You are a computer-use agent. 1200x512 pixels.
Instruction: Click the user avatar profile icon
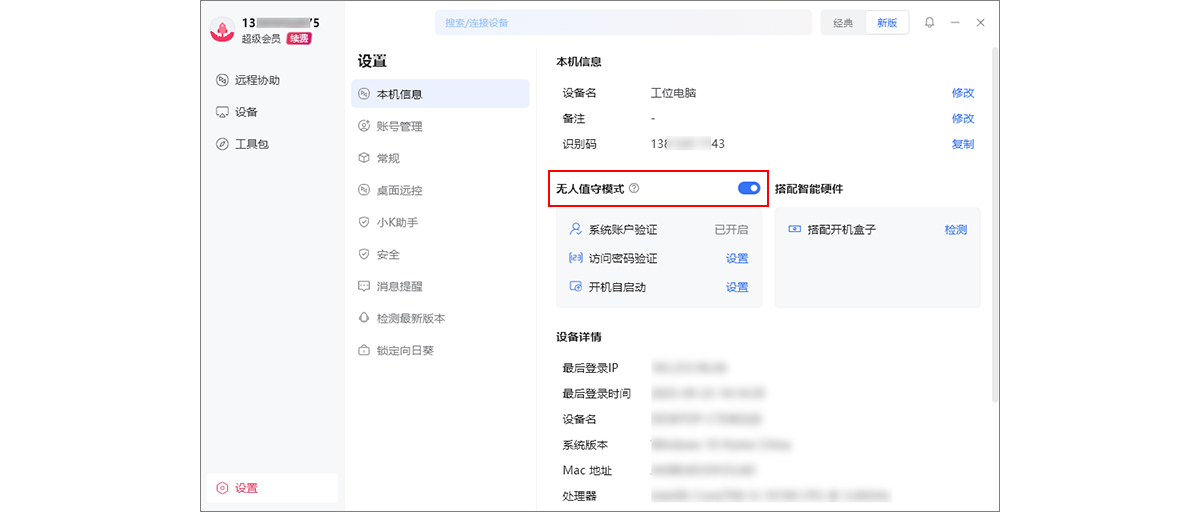222,30
